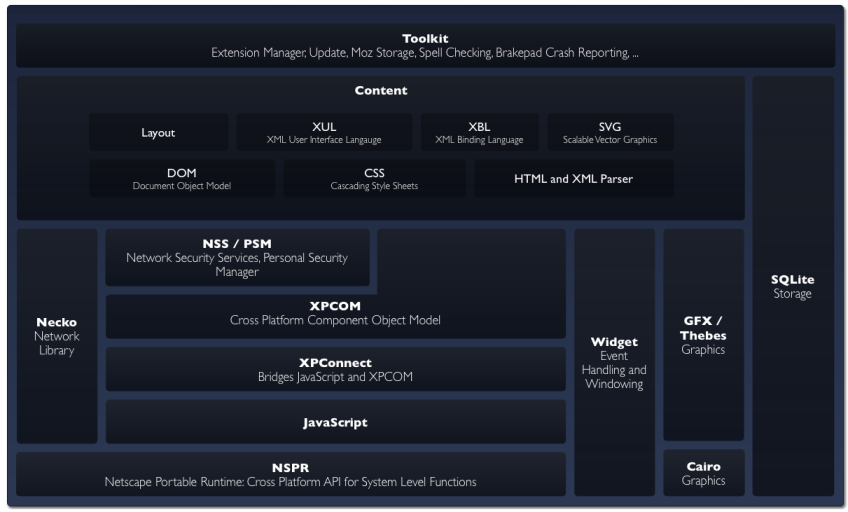This screenshot has height=512, width=848.
Task: Click the GFX / Thebes Graphics block
Action: click(703, 335)
